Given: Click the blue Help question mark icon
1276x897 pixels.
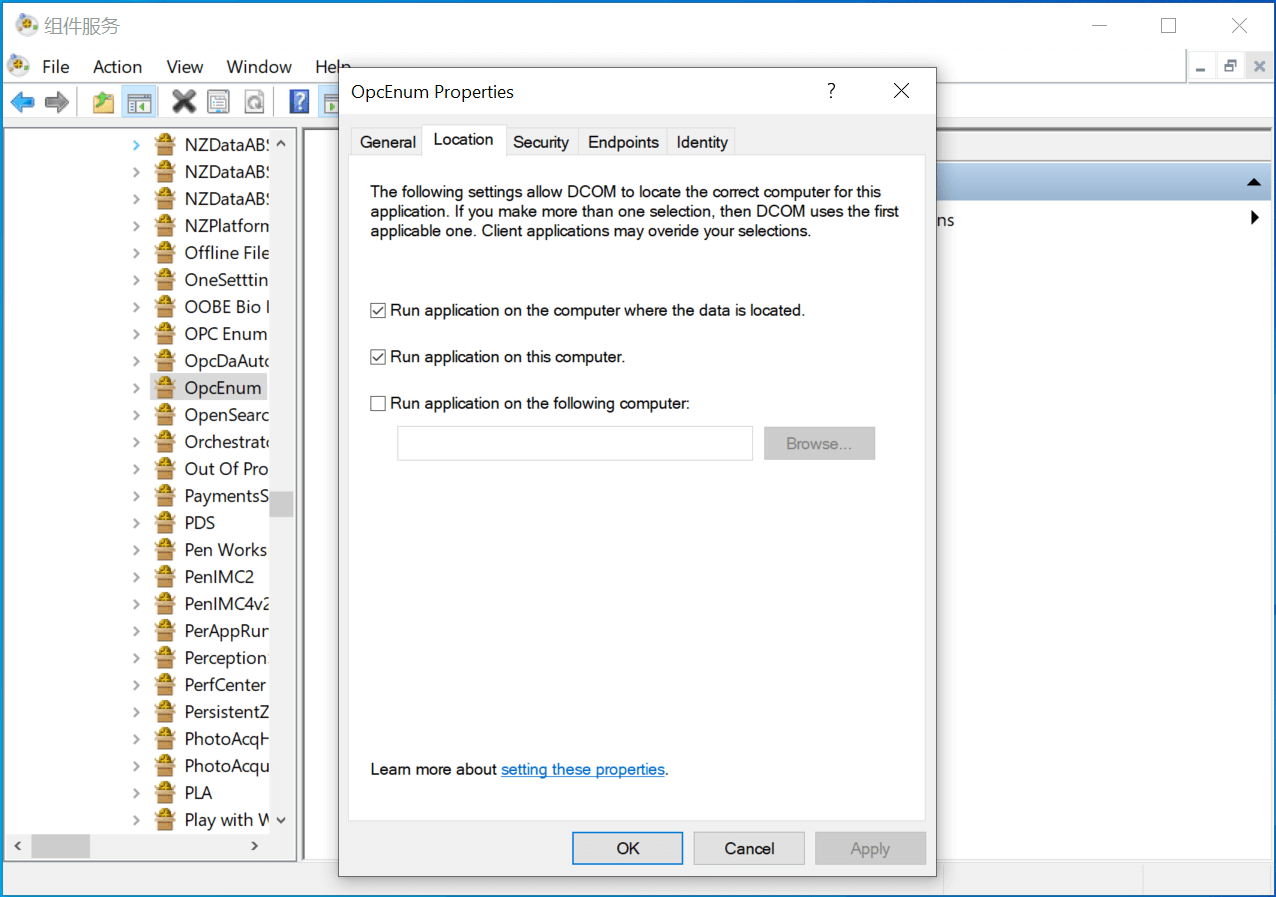Looking at the screenshot, I should tap(299, 101).
